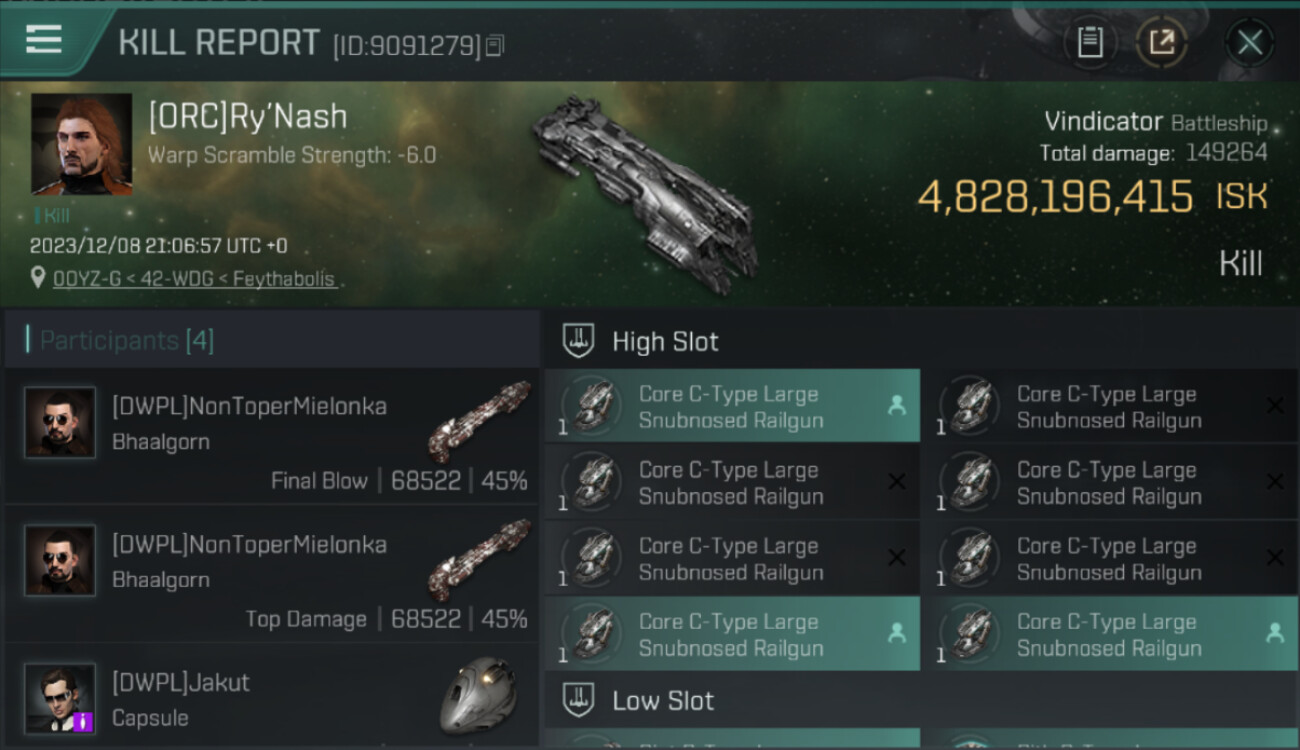Copy the kill report ID

pyautogui.click(x=496, y=45)
